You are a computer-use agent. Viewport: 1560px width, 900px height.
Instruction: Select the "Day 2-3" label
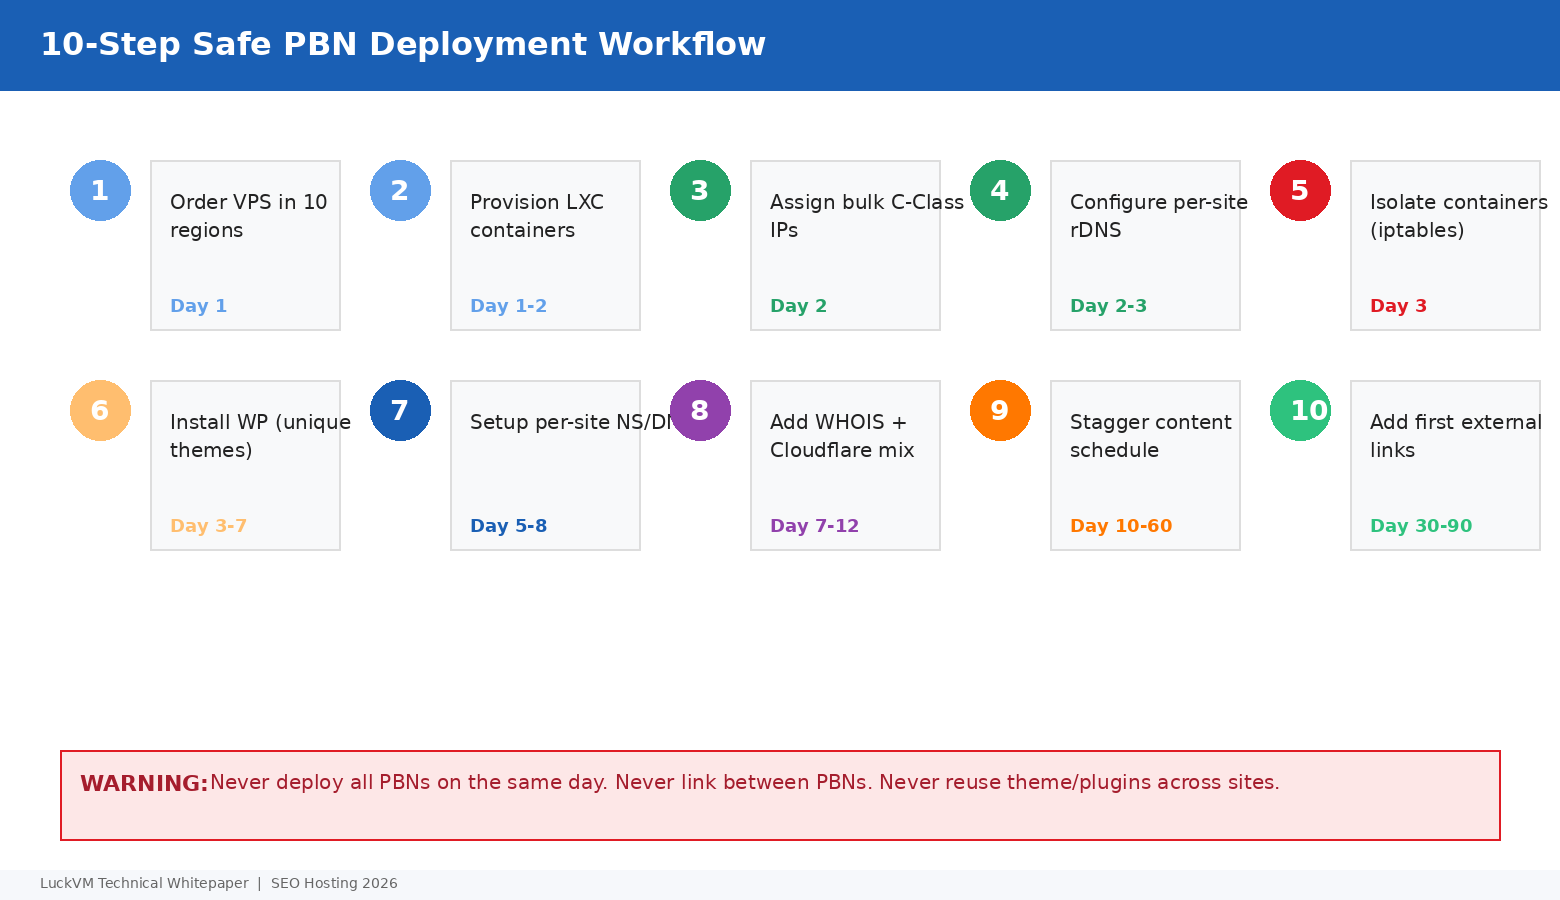click(1109, 306)
